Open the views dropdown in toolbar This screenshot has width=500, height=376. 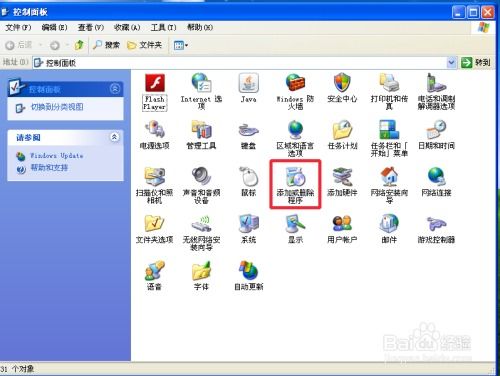coord(181,45)
